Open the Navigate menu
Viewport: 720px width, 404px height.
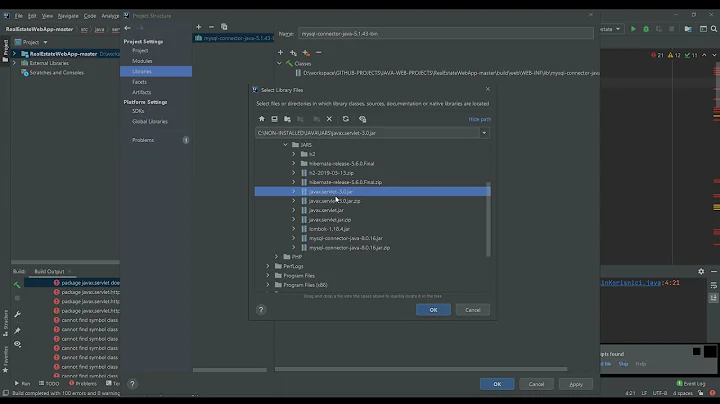[68, 16]
